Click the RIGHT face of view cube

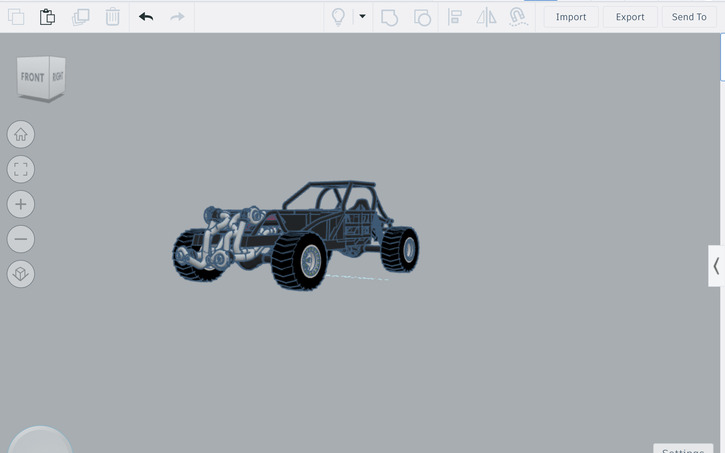click(57, 76)
